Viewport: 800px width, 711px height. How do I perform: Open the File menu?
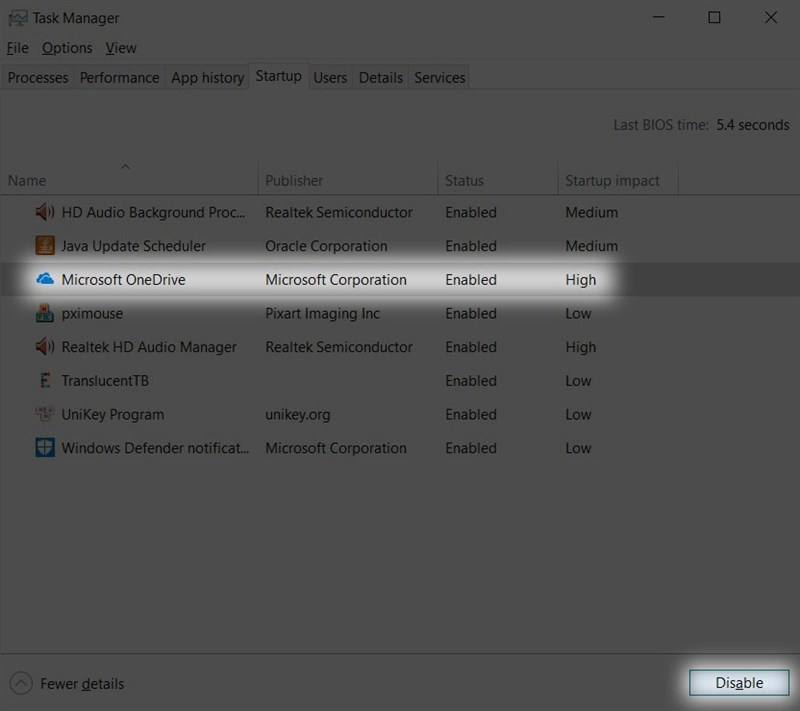click(17, 48)
